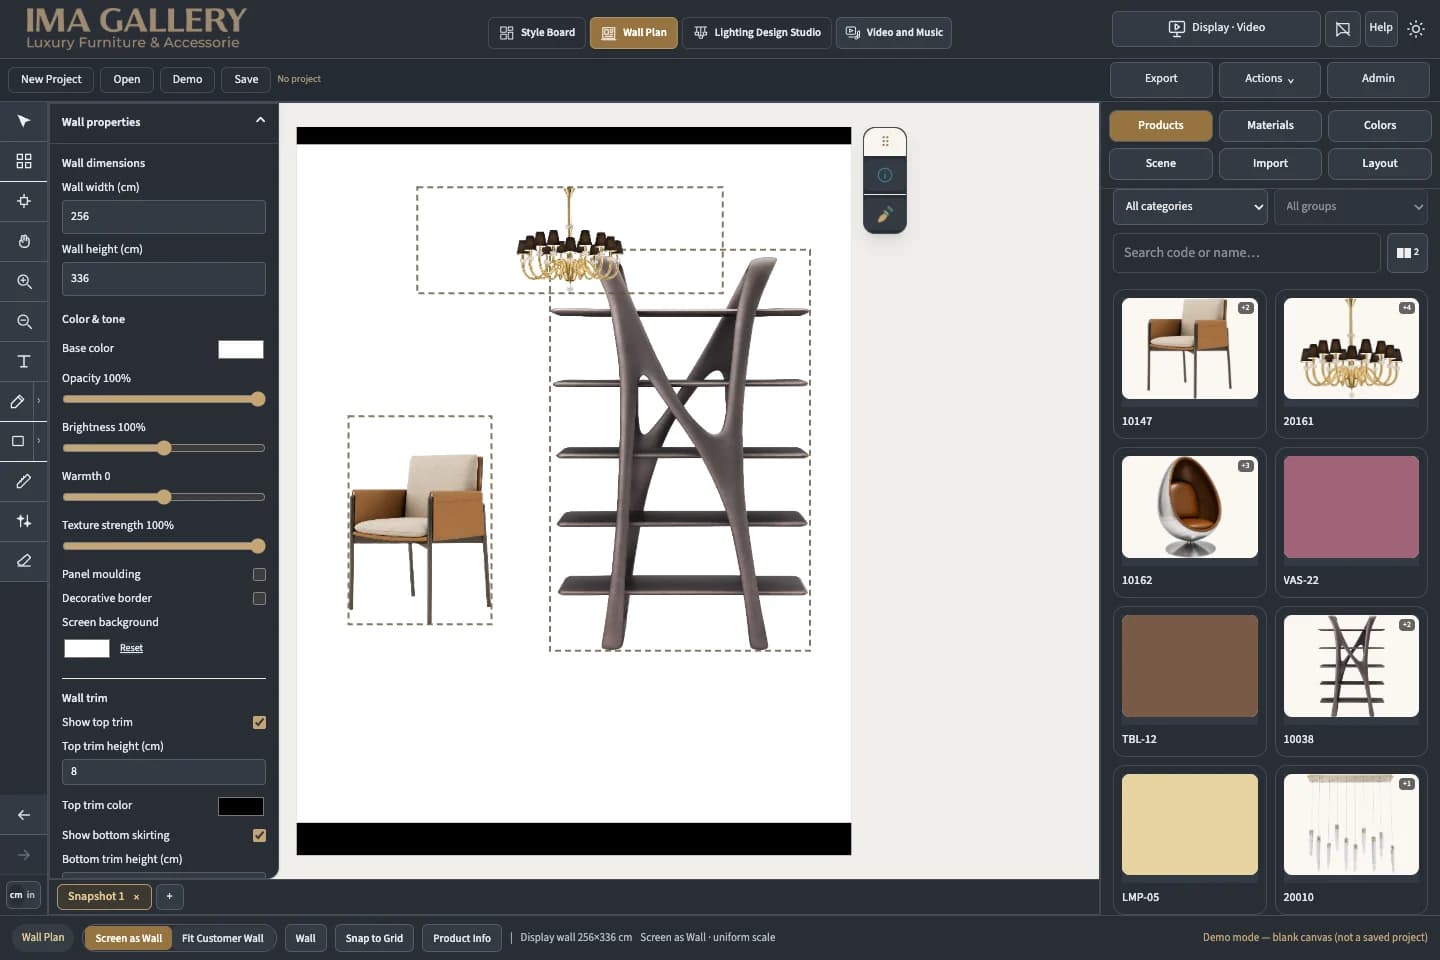Uncheck Show bottom skirting
The width and height of the screenshot is (1440, 960).
click(x=259, y=836)
